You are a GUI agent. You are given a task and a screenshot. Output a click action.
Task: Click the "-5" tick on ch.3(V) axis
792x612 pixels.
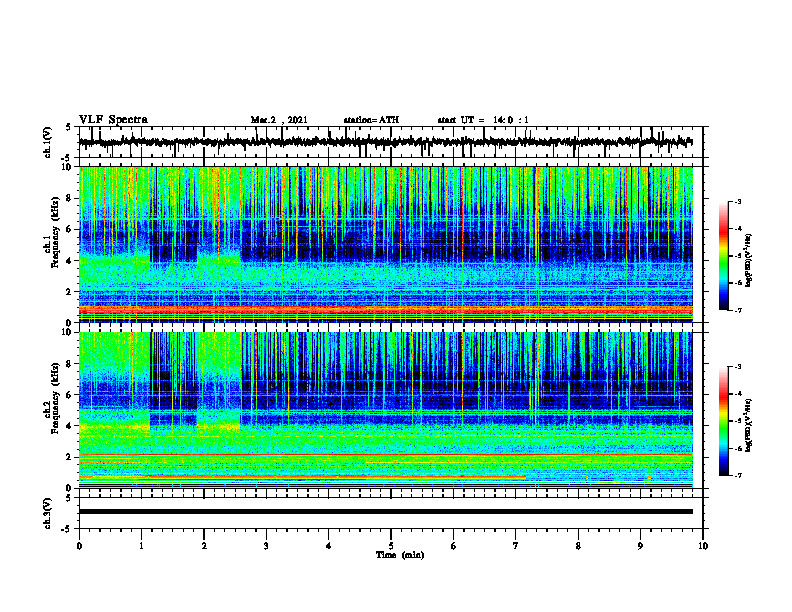click(67, 529)
